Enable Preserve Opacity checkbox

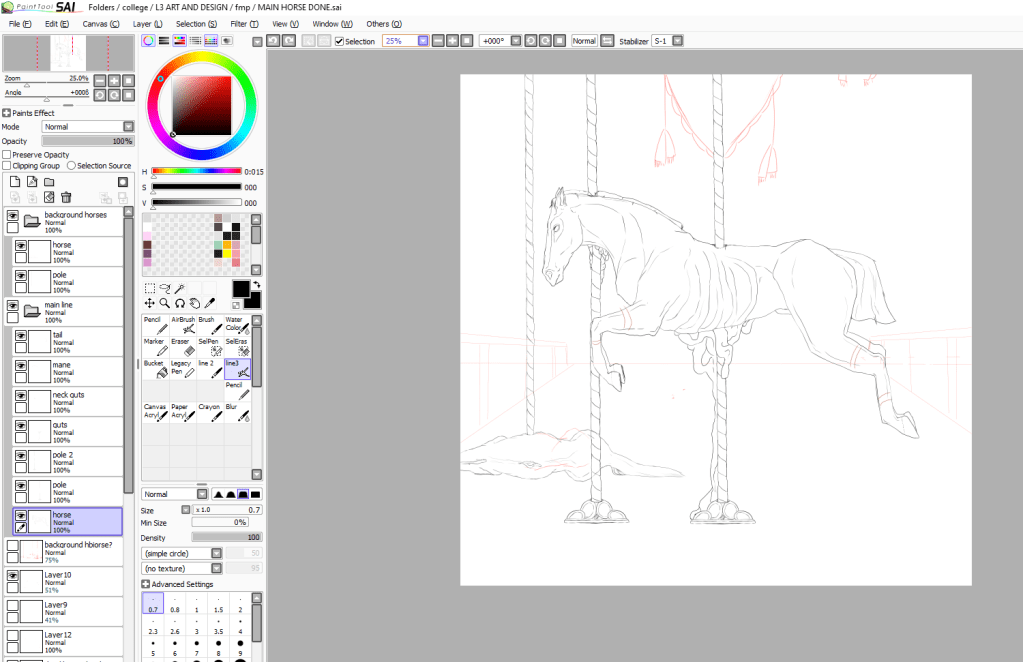click(x=7, y=155)
